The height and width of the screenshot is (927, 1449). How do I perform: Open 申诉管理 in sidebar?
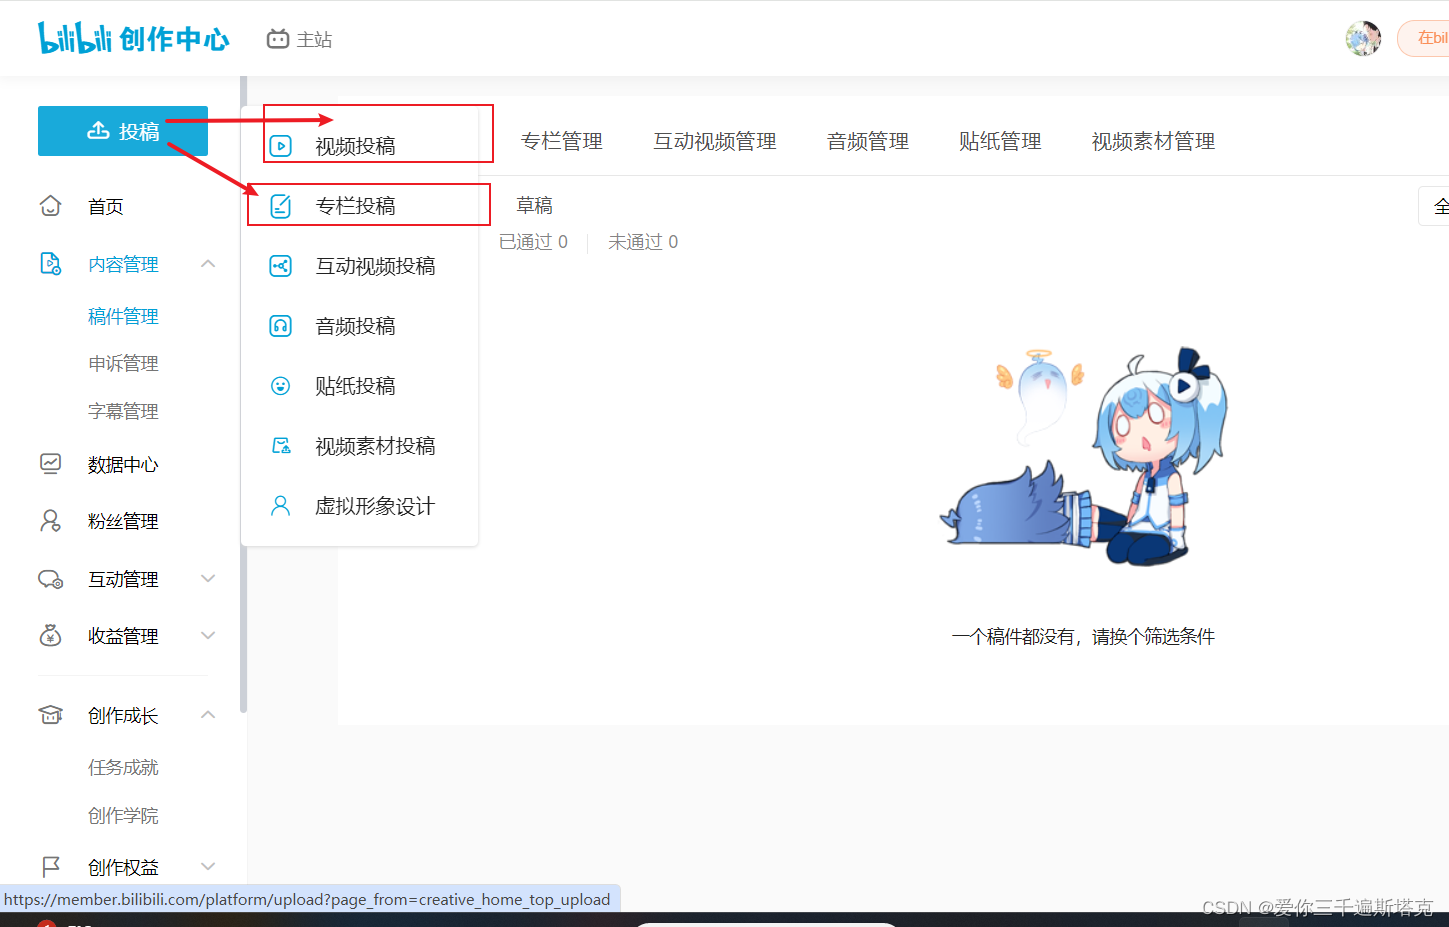[x=123, y=363]
